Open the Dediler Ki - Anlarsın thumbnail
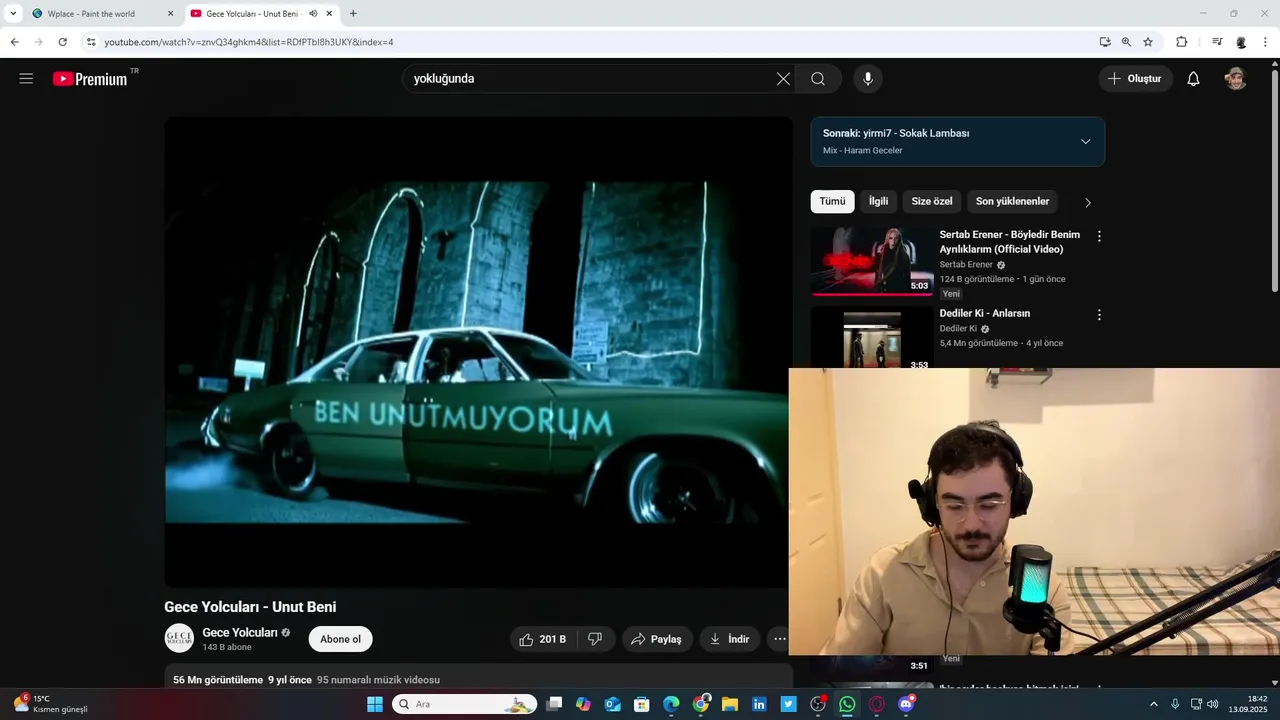The width and height of the screenshot is (1280, 720). coord(871,338)
